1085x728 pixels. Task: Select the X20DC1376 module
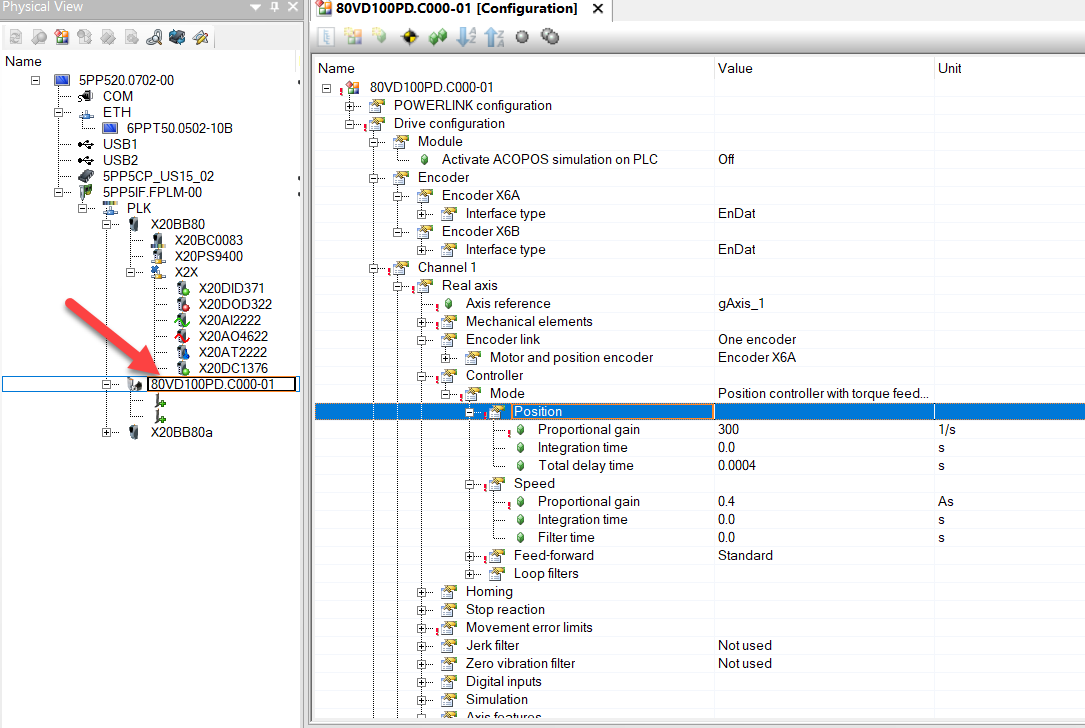(x=233, y=368)
